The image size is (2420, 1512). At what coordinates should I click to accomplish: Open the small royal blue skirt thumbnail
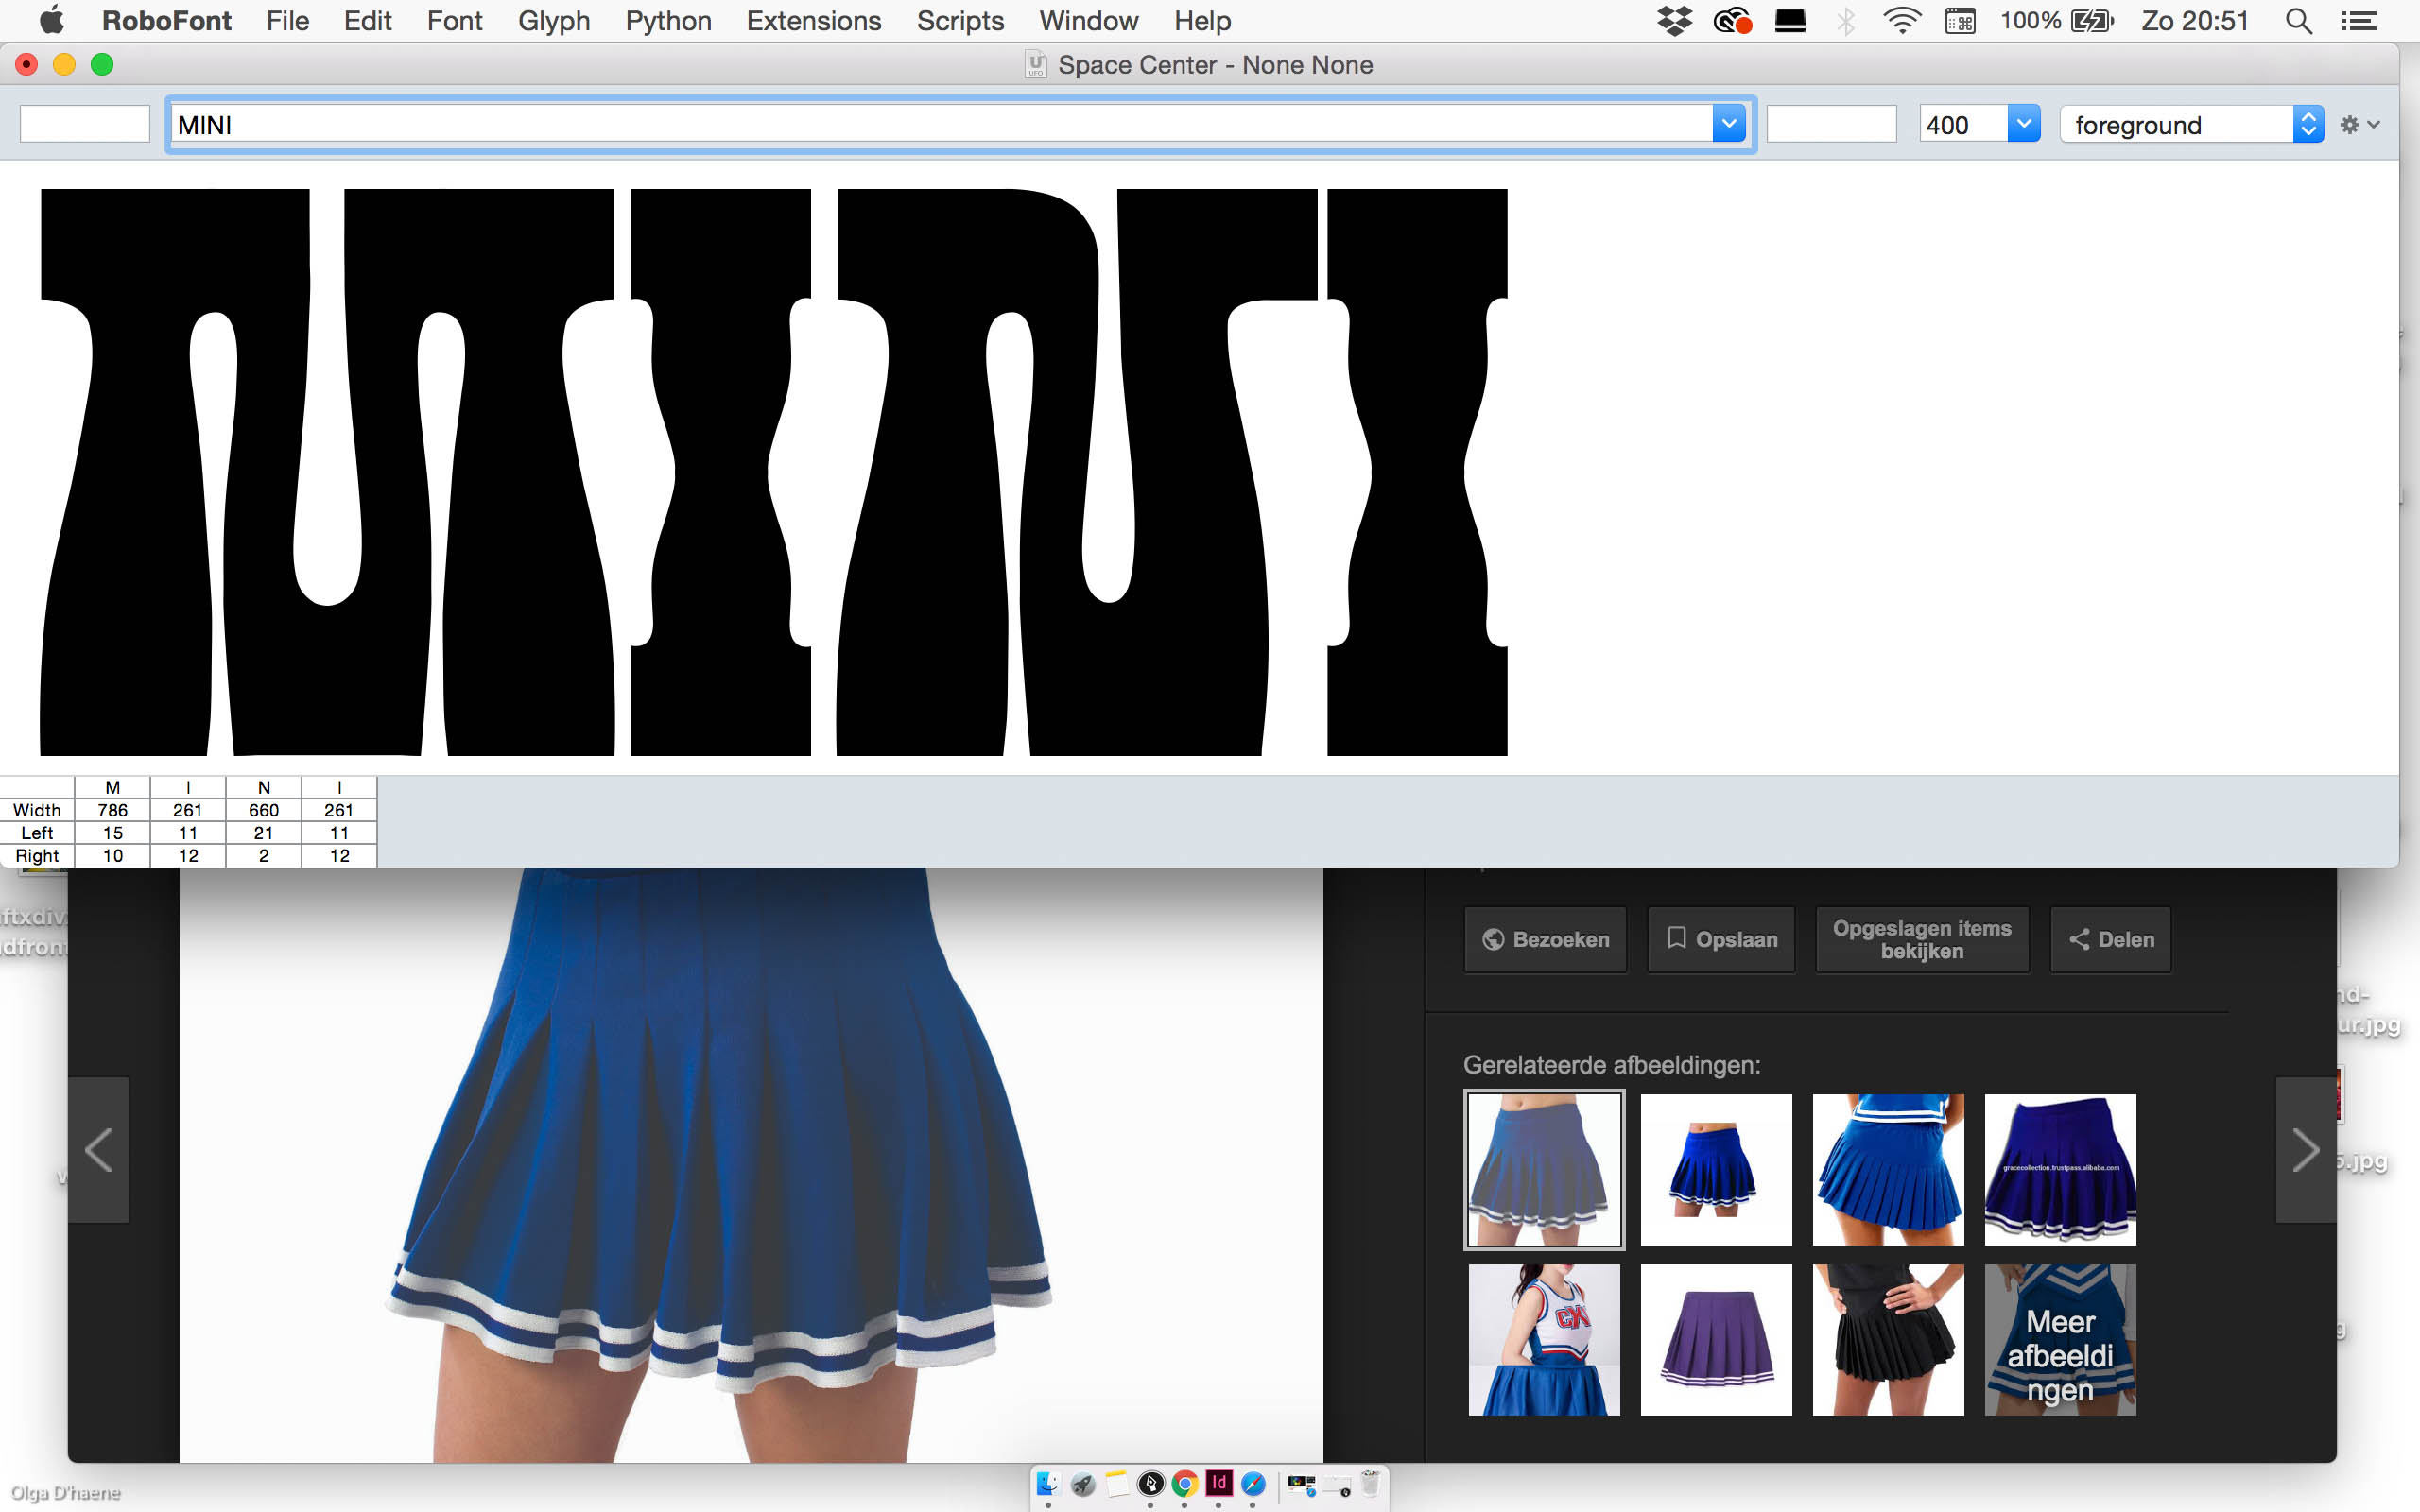pyautogui.click(x=1716, y=1169)
